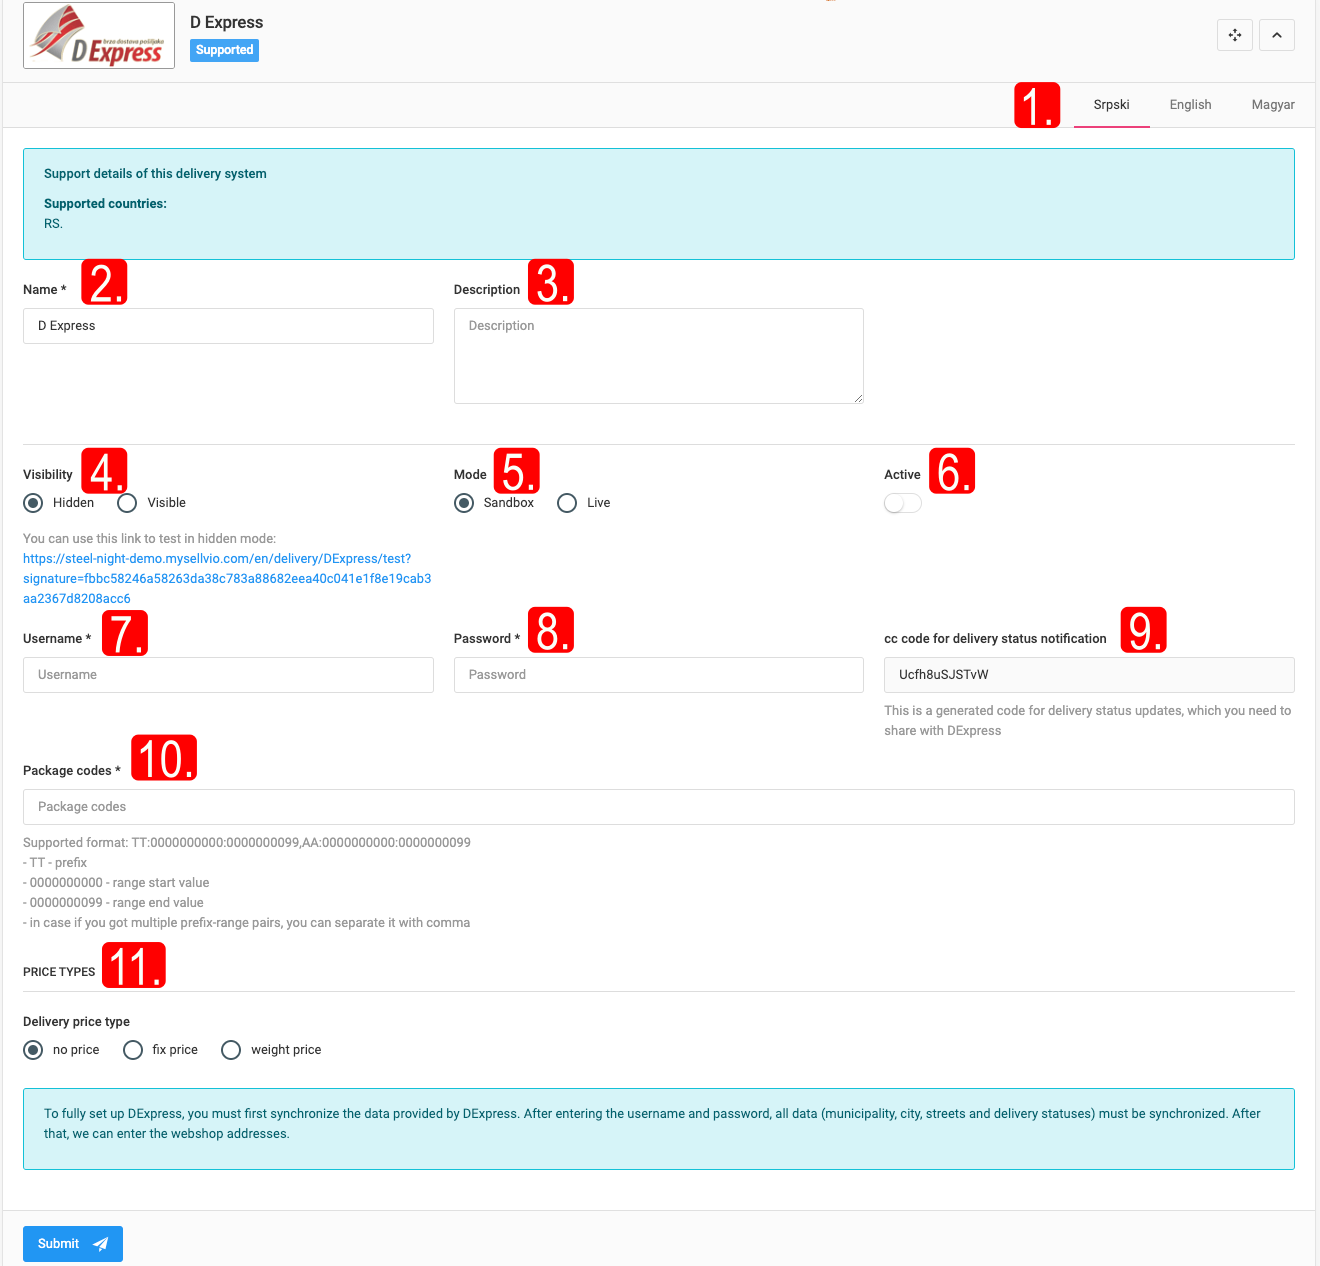Image resolution: width=1320 pixels, height=1266 pixels.
Task: Select the Visible radio button
Action: pos(127,503)
